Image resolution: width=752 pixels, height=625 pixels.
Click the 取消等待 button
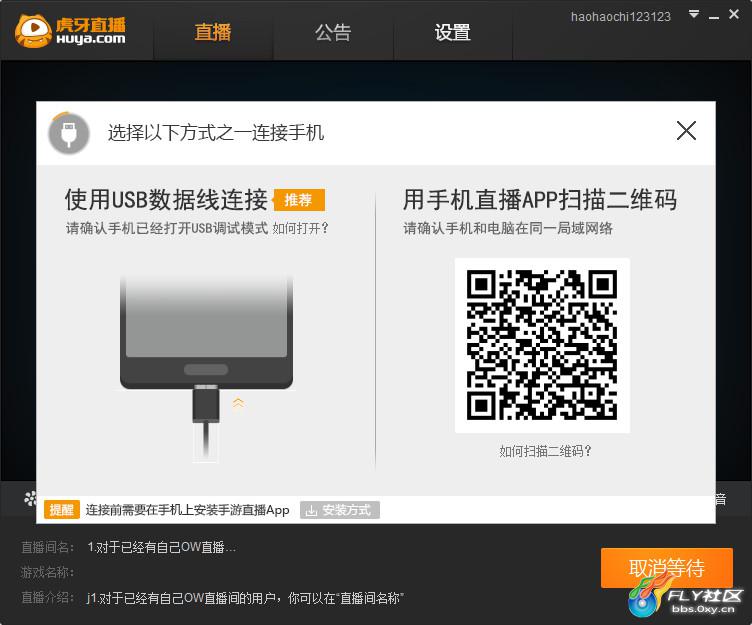667,568
